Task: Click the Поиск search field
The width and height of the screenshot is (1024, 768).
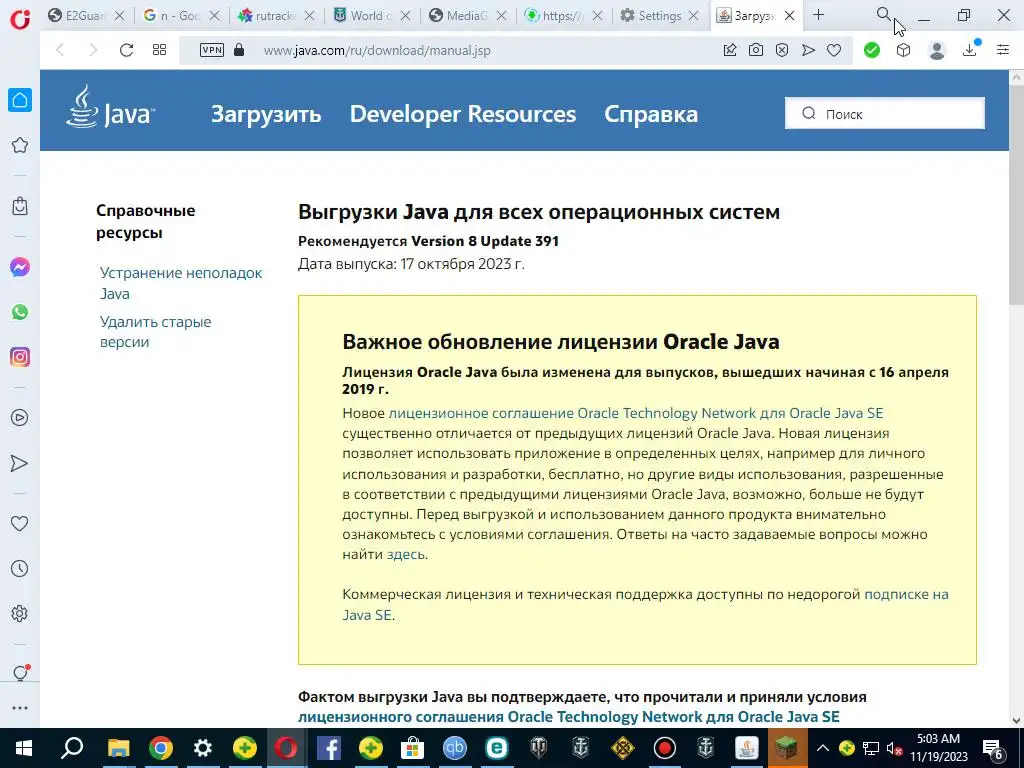Action: 885,114
